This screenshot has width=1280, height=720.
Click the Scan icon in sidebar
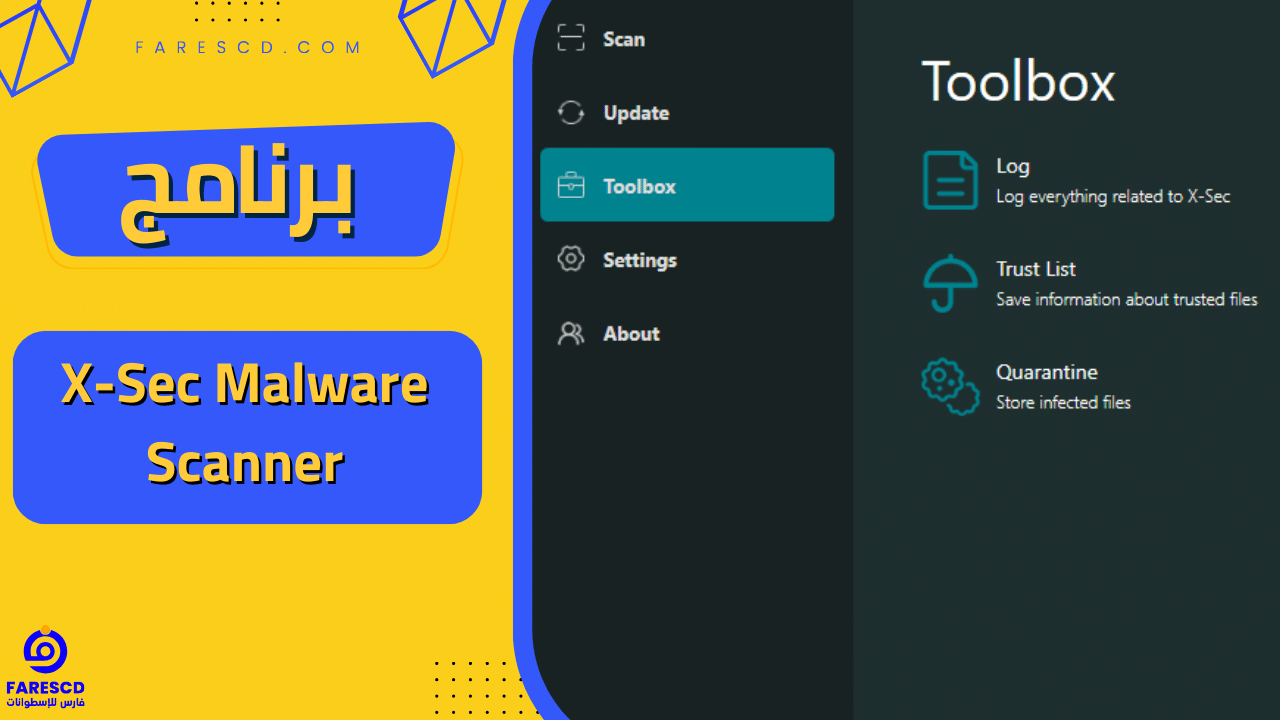coord(571,39)
